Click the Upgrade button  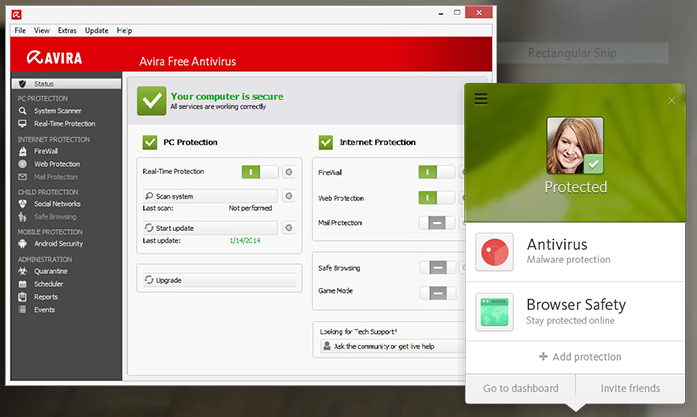point(220,280)
